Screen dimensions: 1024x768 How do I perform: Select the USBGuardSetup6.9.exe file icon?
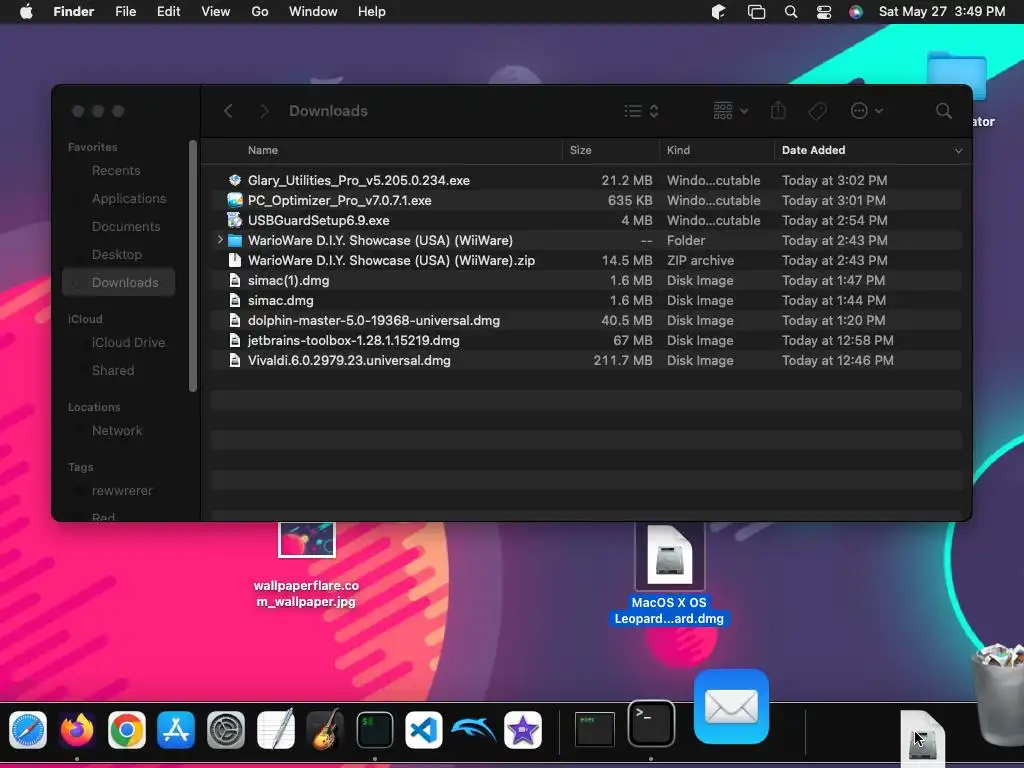234,220
